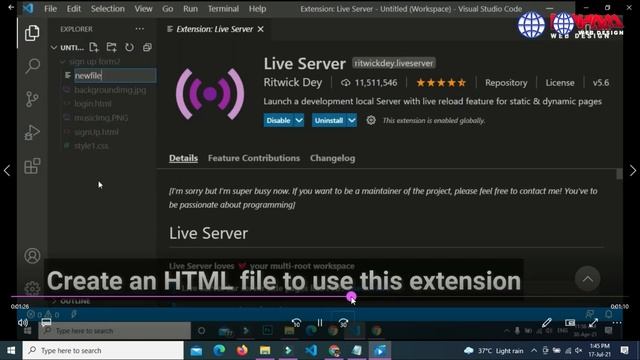The width and height of the screenshot is (640, 360).
Task: Open the View menu
Action: pyautogui.click(x=143, y=9)
